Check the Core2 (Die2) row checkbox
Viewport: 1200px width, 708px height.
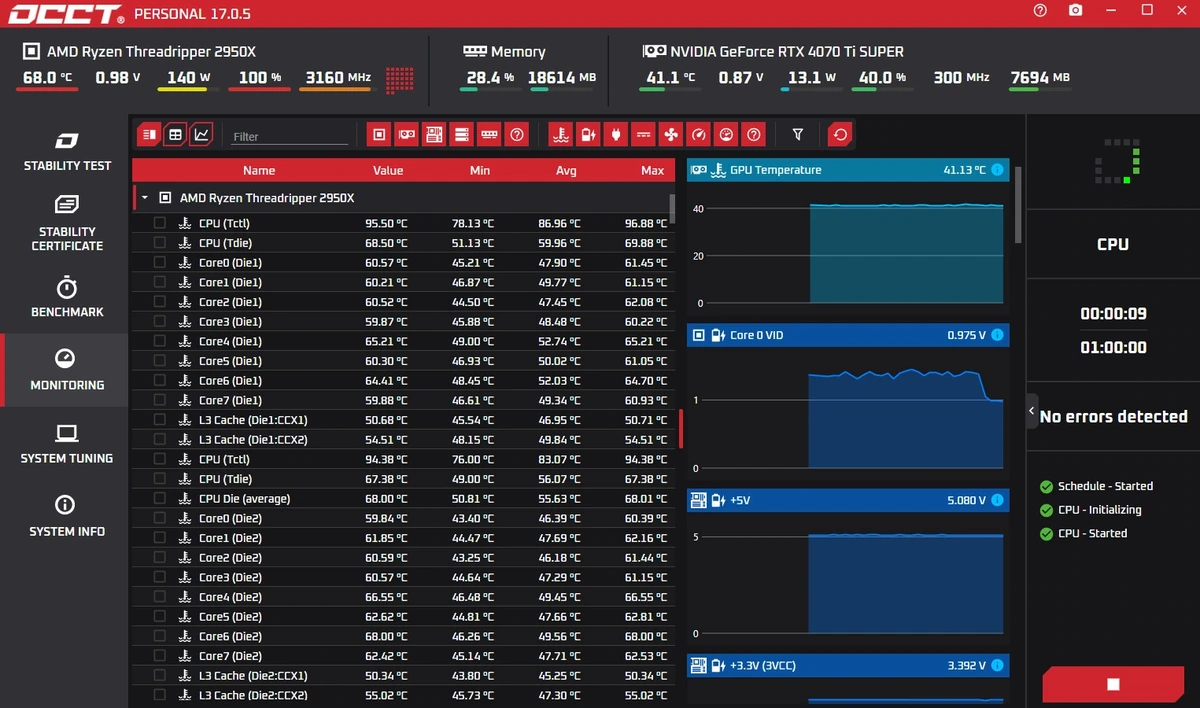coord(160,557)
